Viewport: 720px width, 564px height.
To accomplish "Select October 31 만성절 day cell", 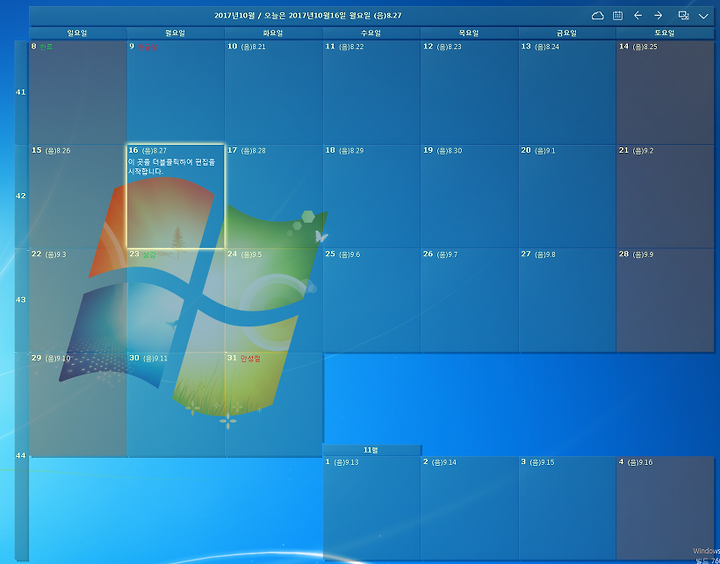I will tap(273, 405).
